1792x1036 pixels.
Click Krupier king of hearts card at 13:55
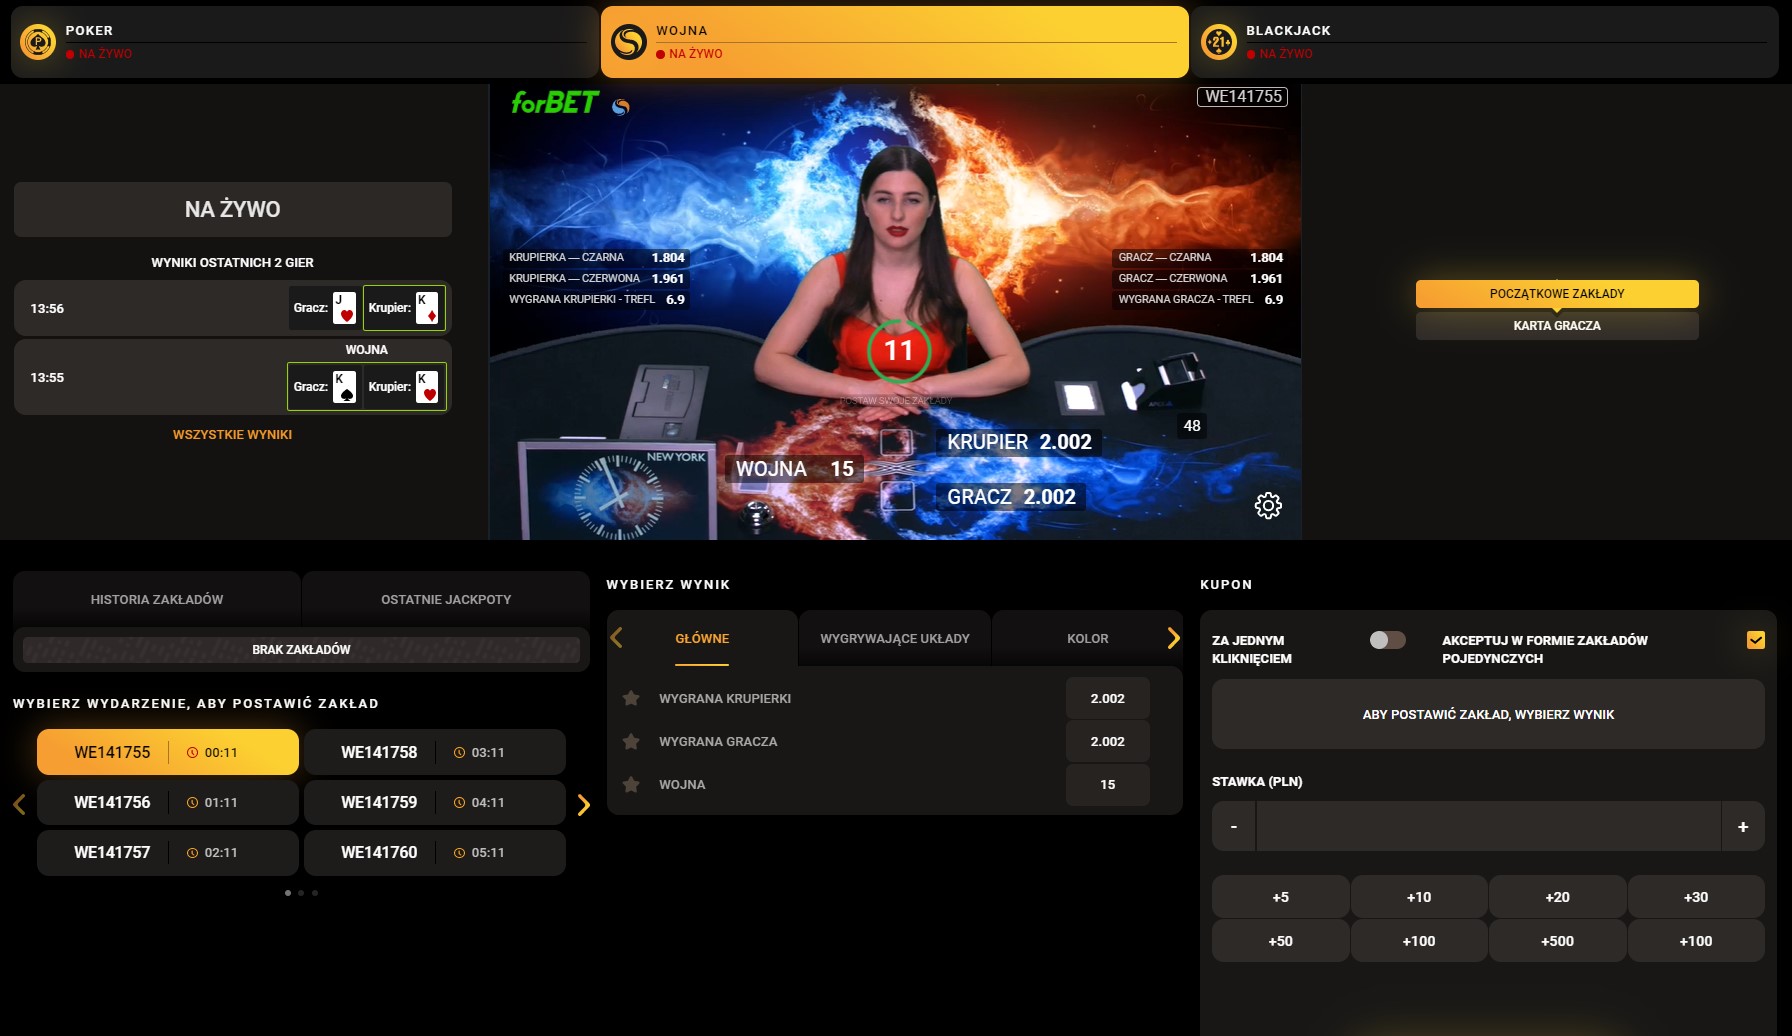(427, 387)
